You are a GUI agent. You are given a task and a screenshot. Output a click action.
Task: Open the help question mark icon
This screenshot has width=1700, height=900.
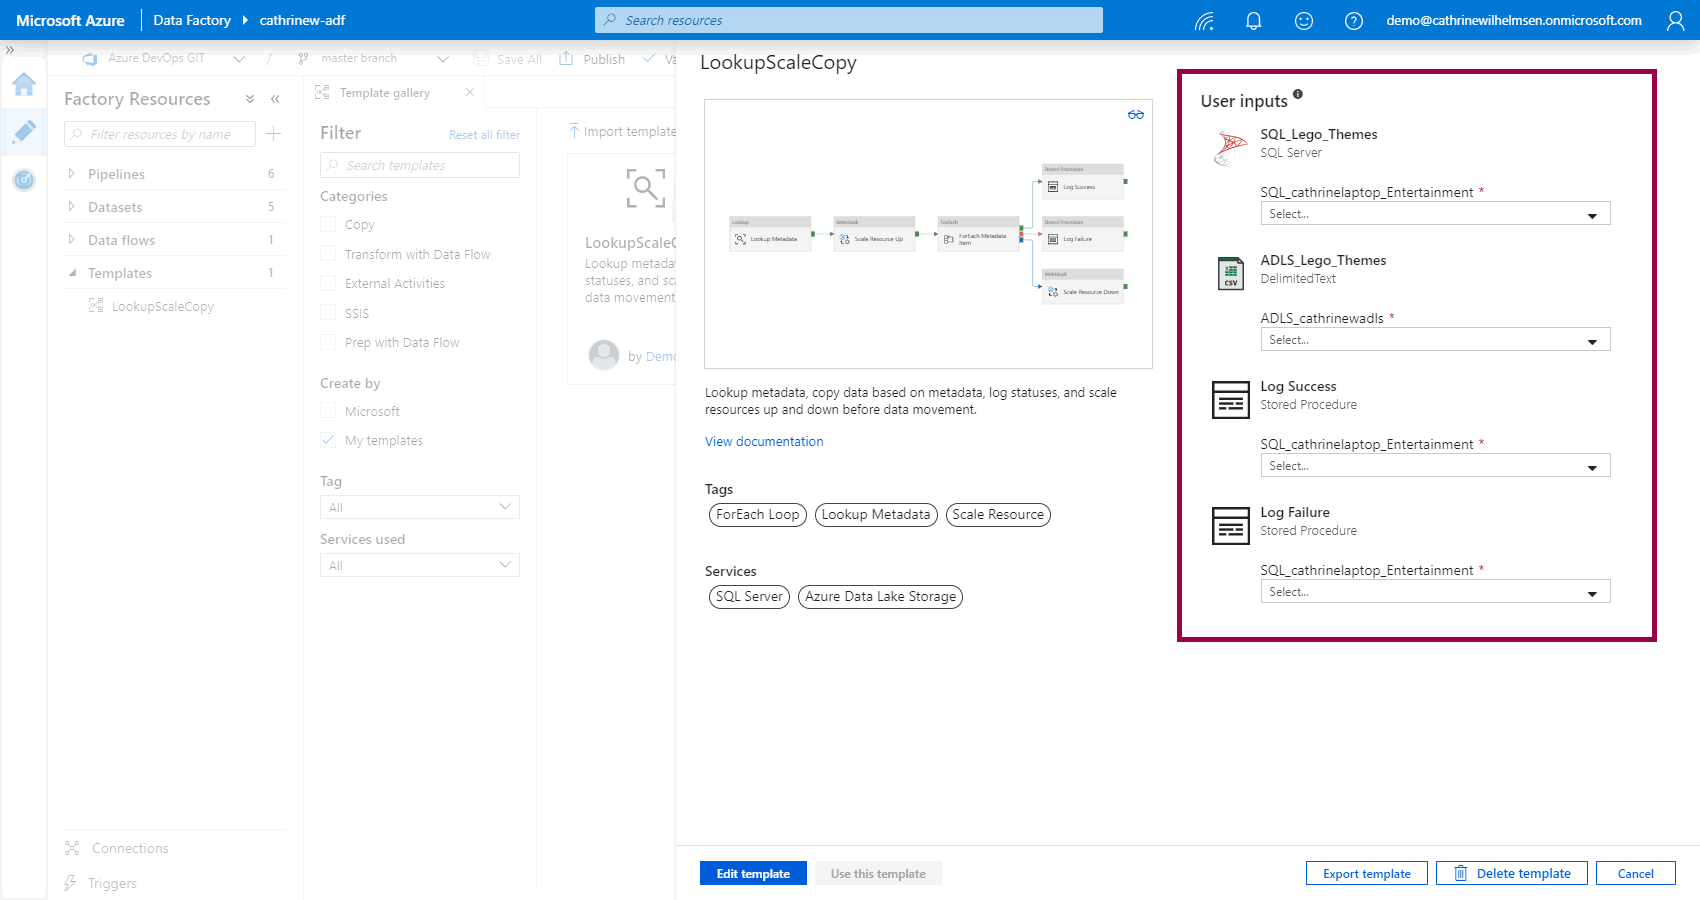(1353, 21)
